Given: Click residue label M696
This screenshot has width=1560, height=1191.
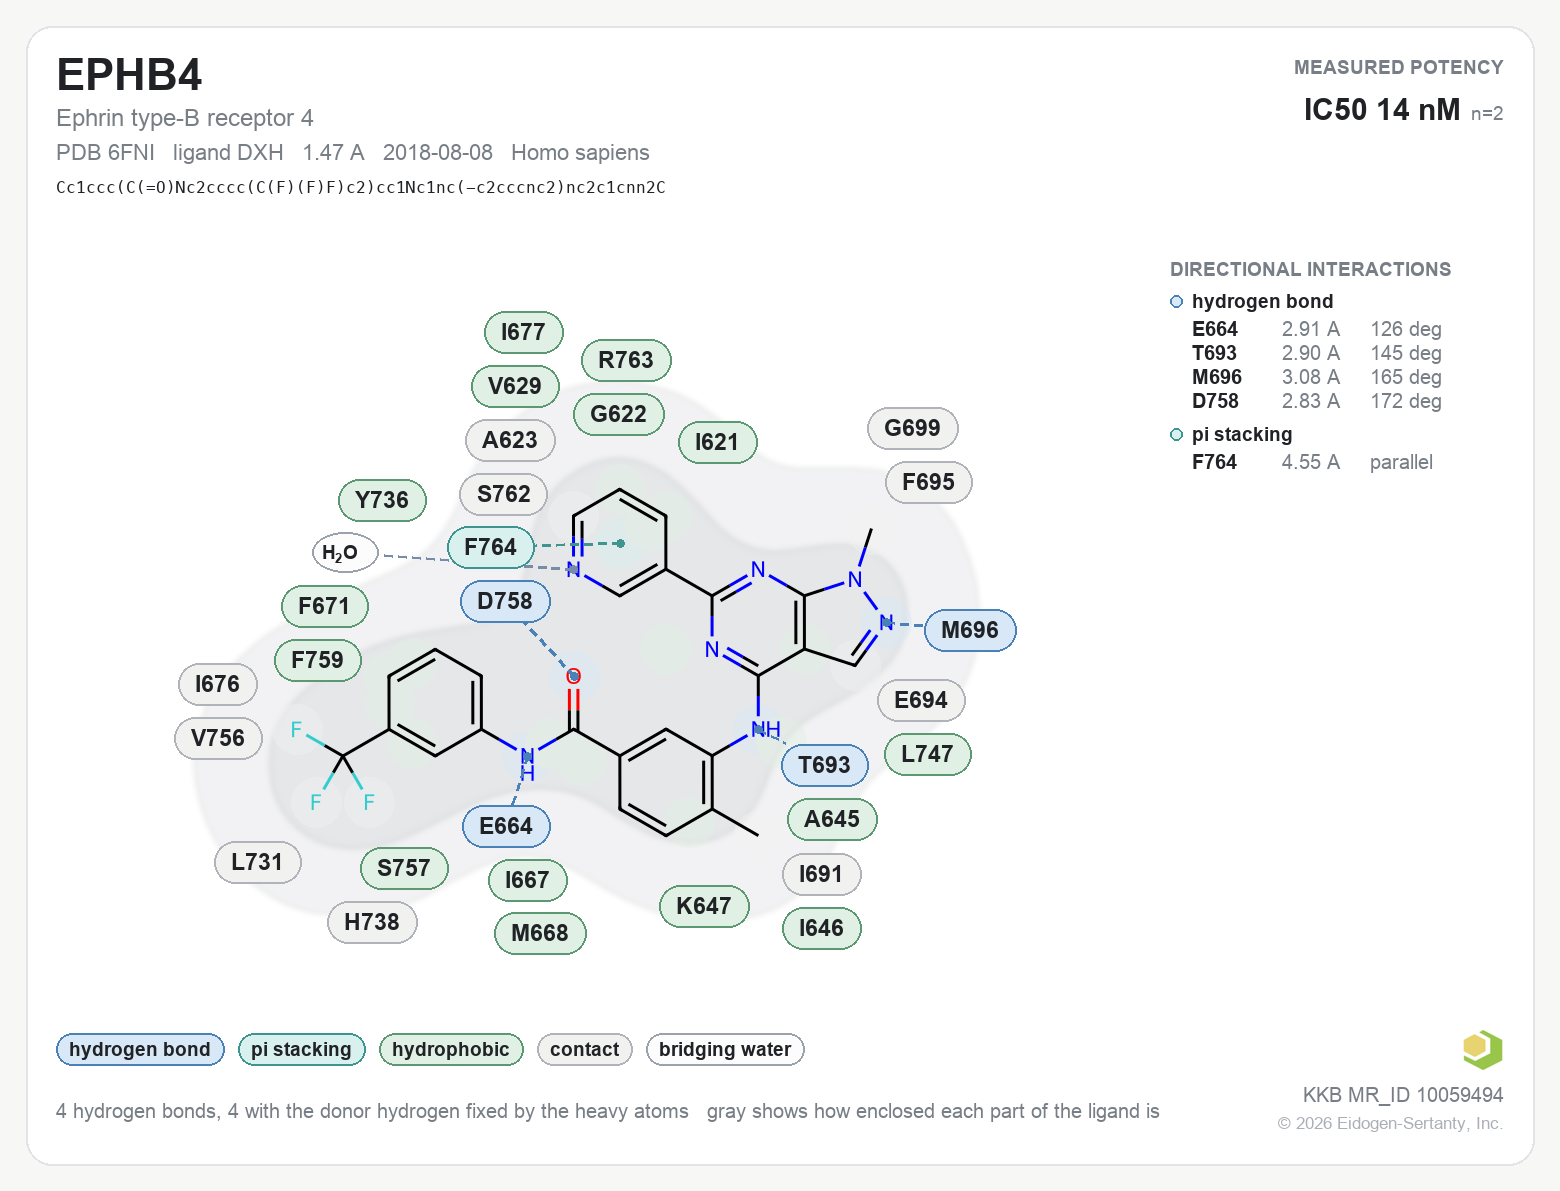Looking at the screenshot, I should [970, 630].
